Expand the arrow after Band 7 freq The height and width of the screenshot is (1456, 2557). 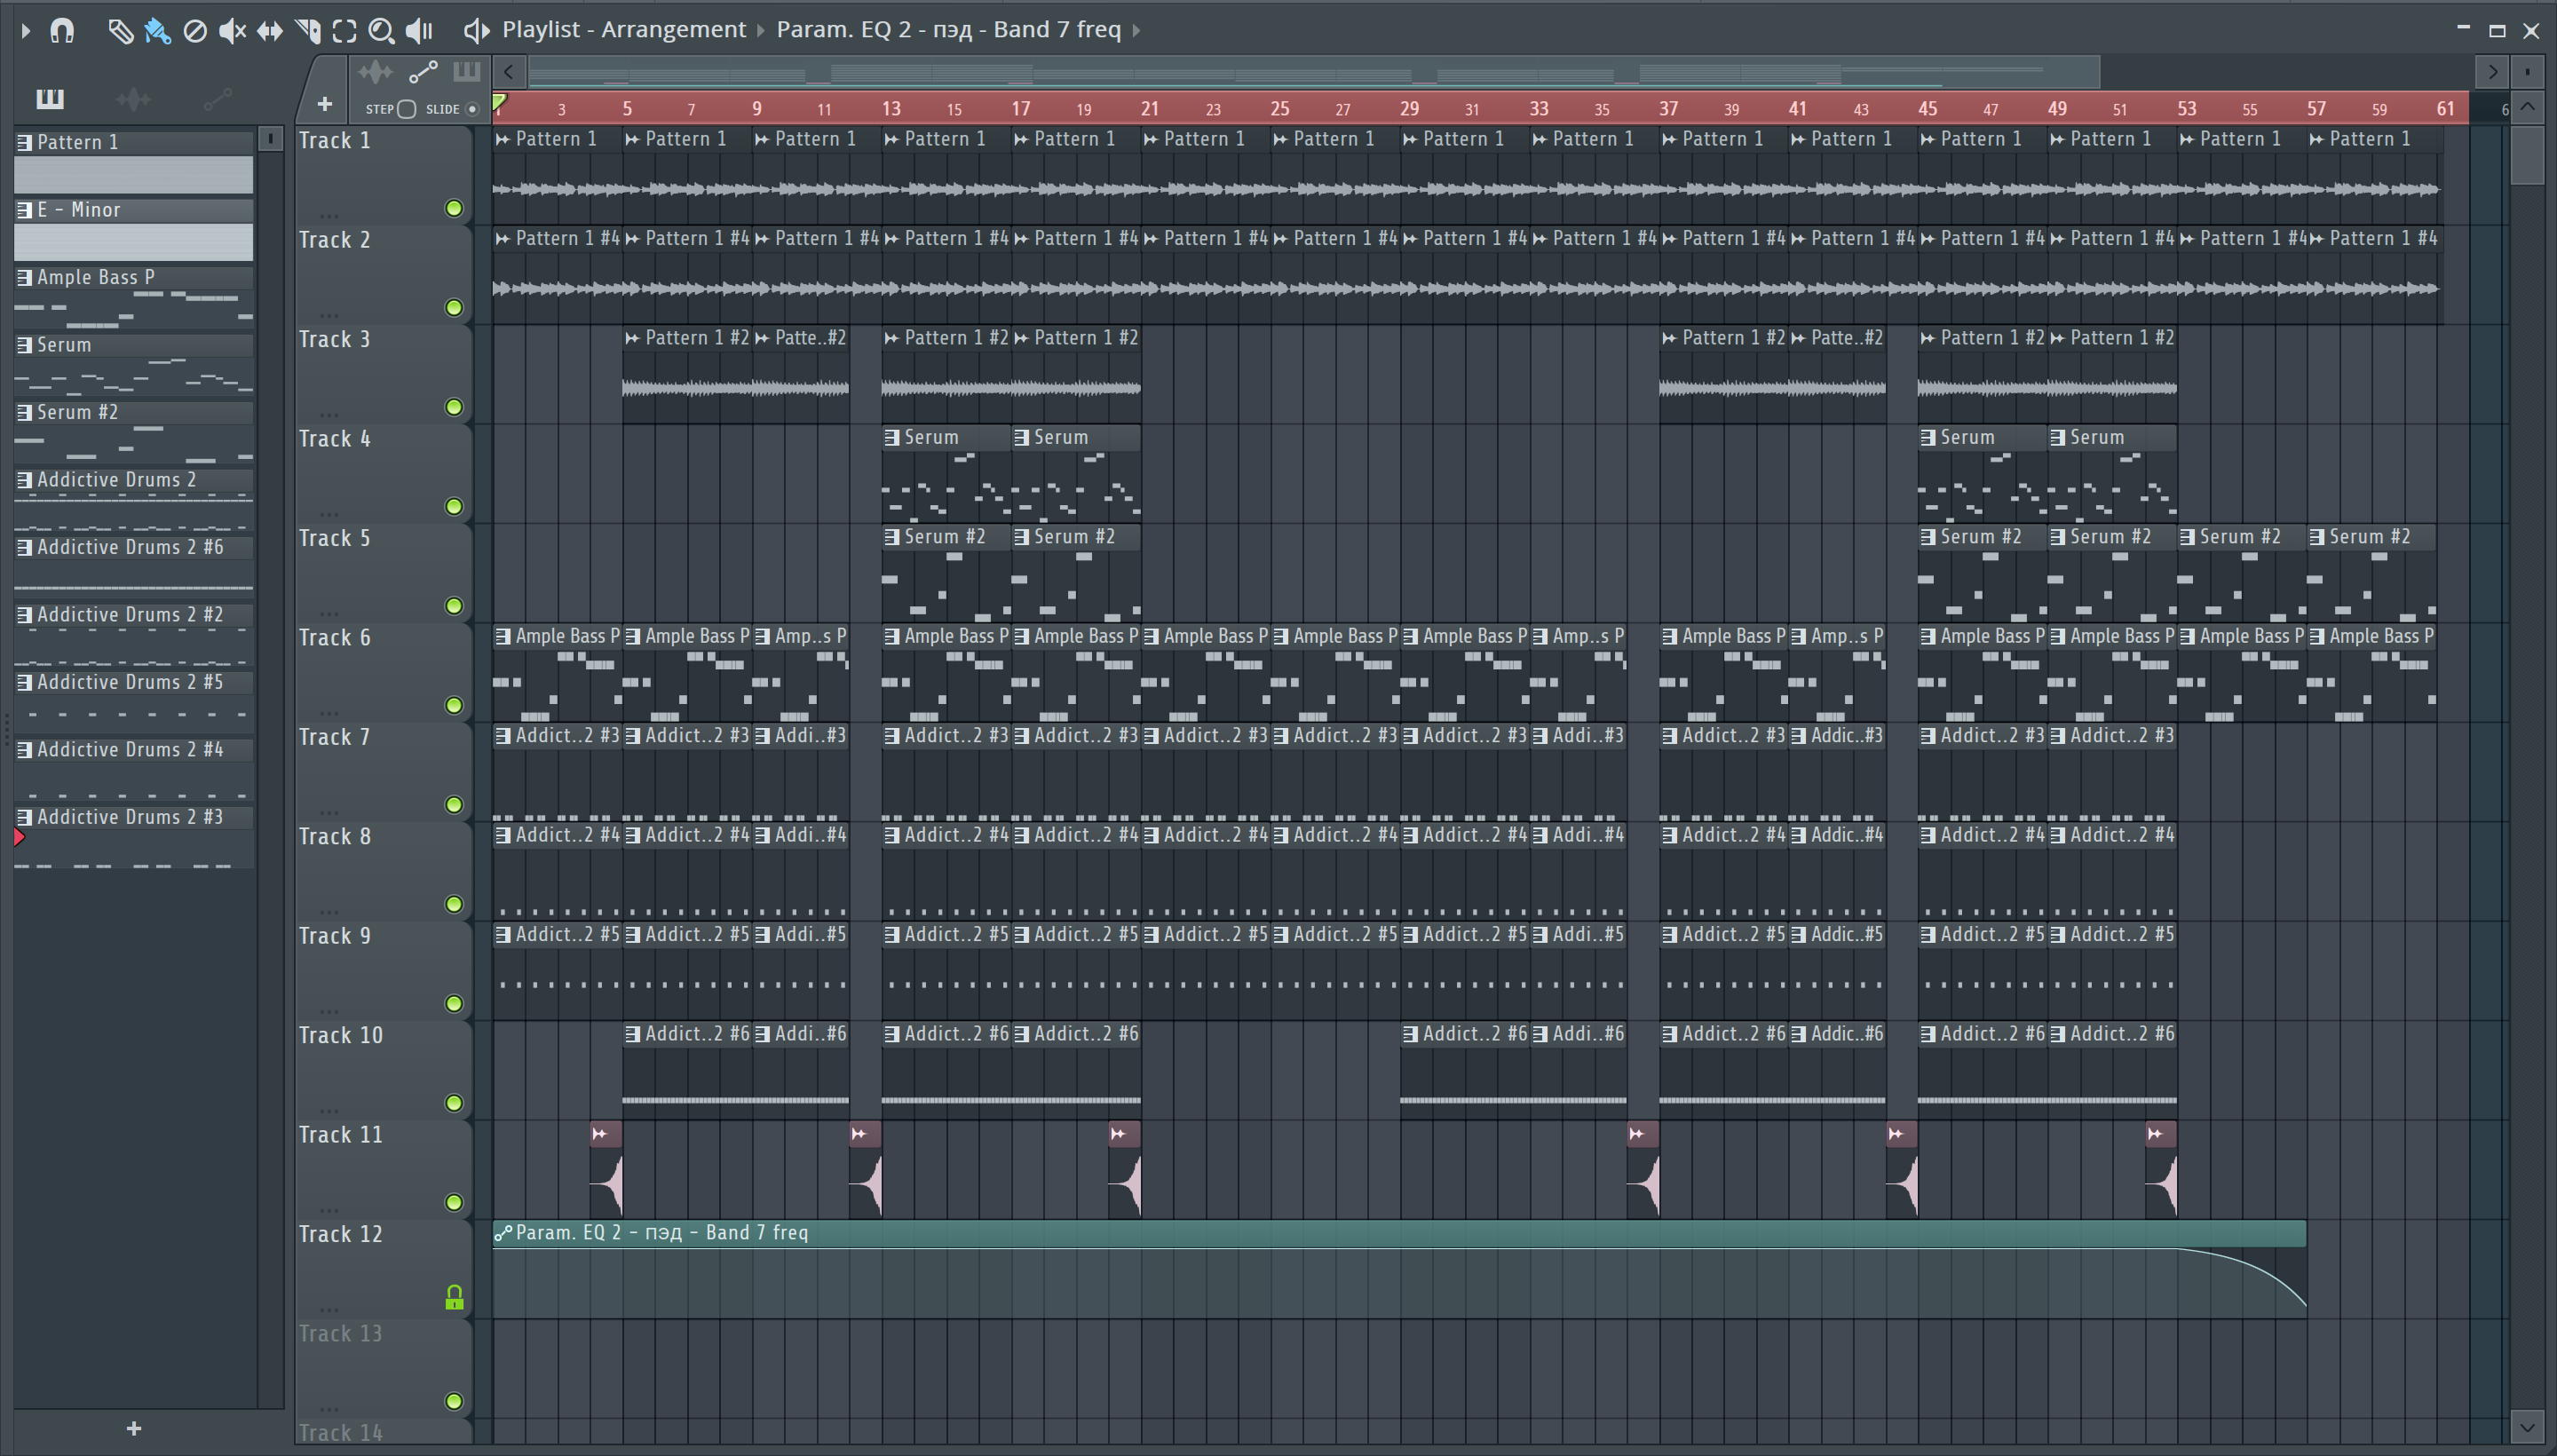[x=1136, y=31]
